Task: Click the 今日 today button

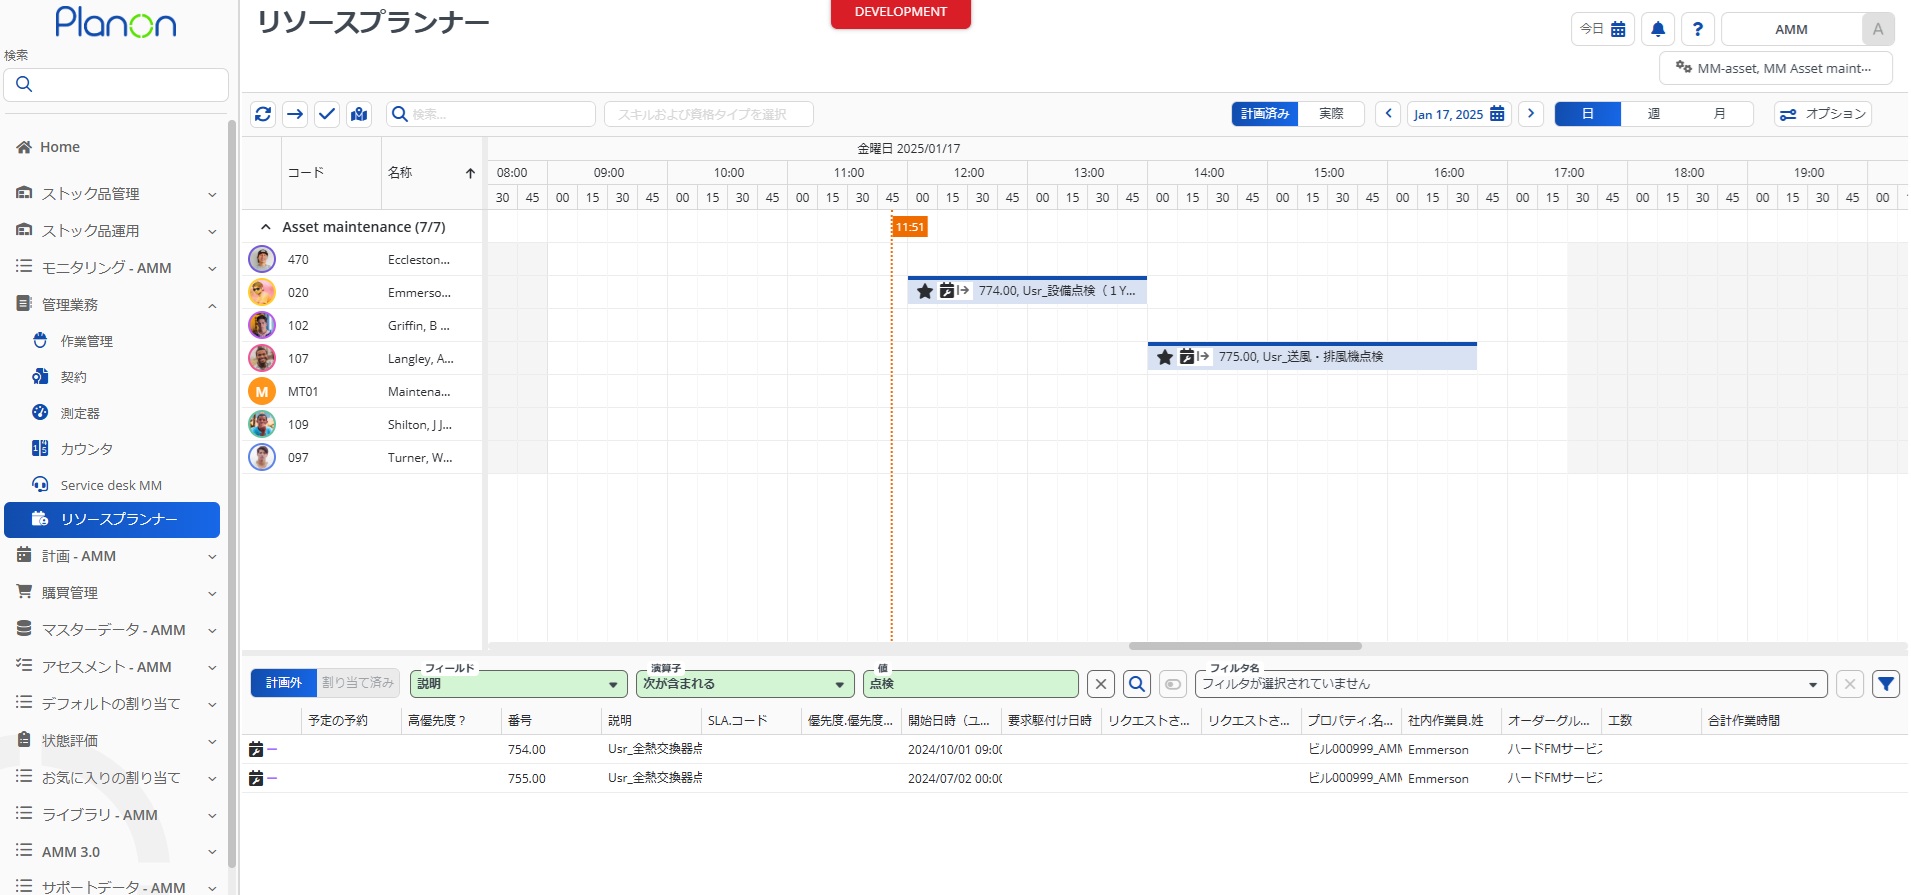Action: tap(1602, 29)
